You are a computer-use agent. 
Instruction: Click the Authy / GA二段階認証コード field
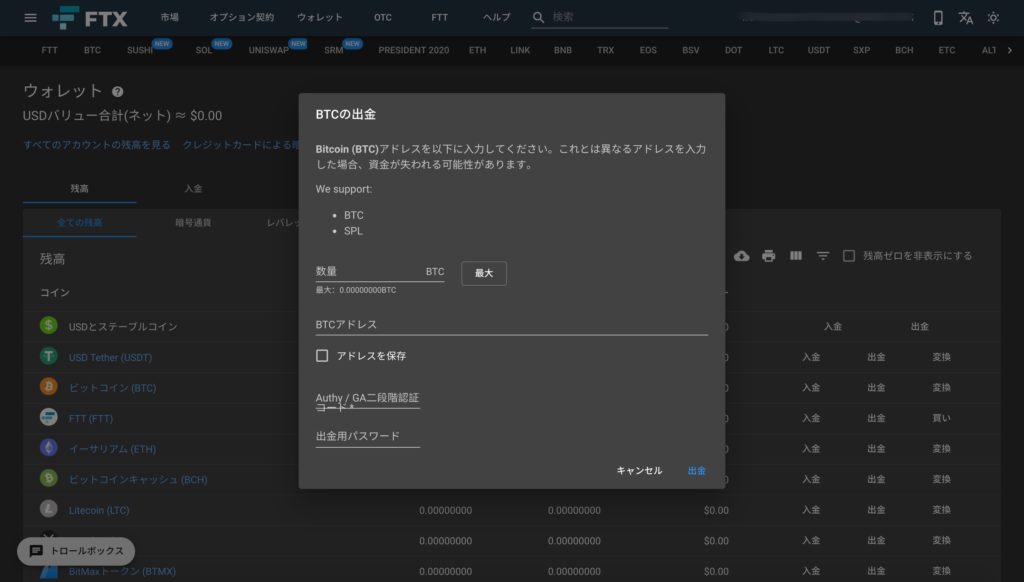coord(368,398)
